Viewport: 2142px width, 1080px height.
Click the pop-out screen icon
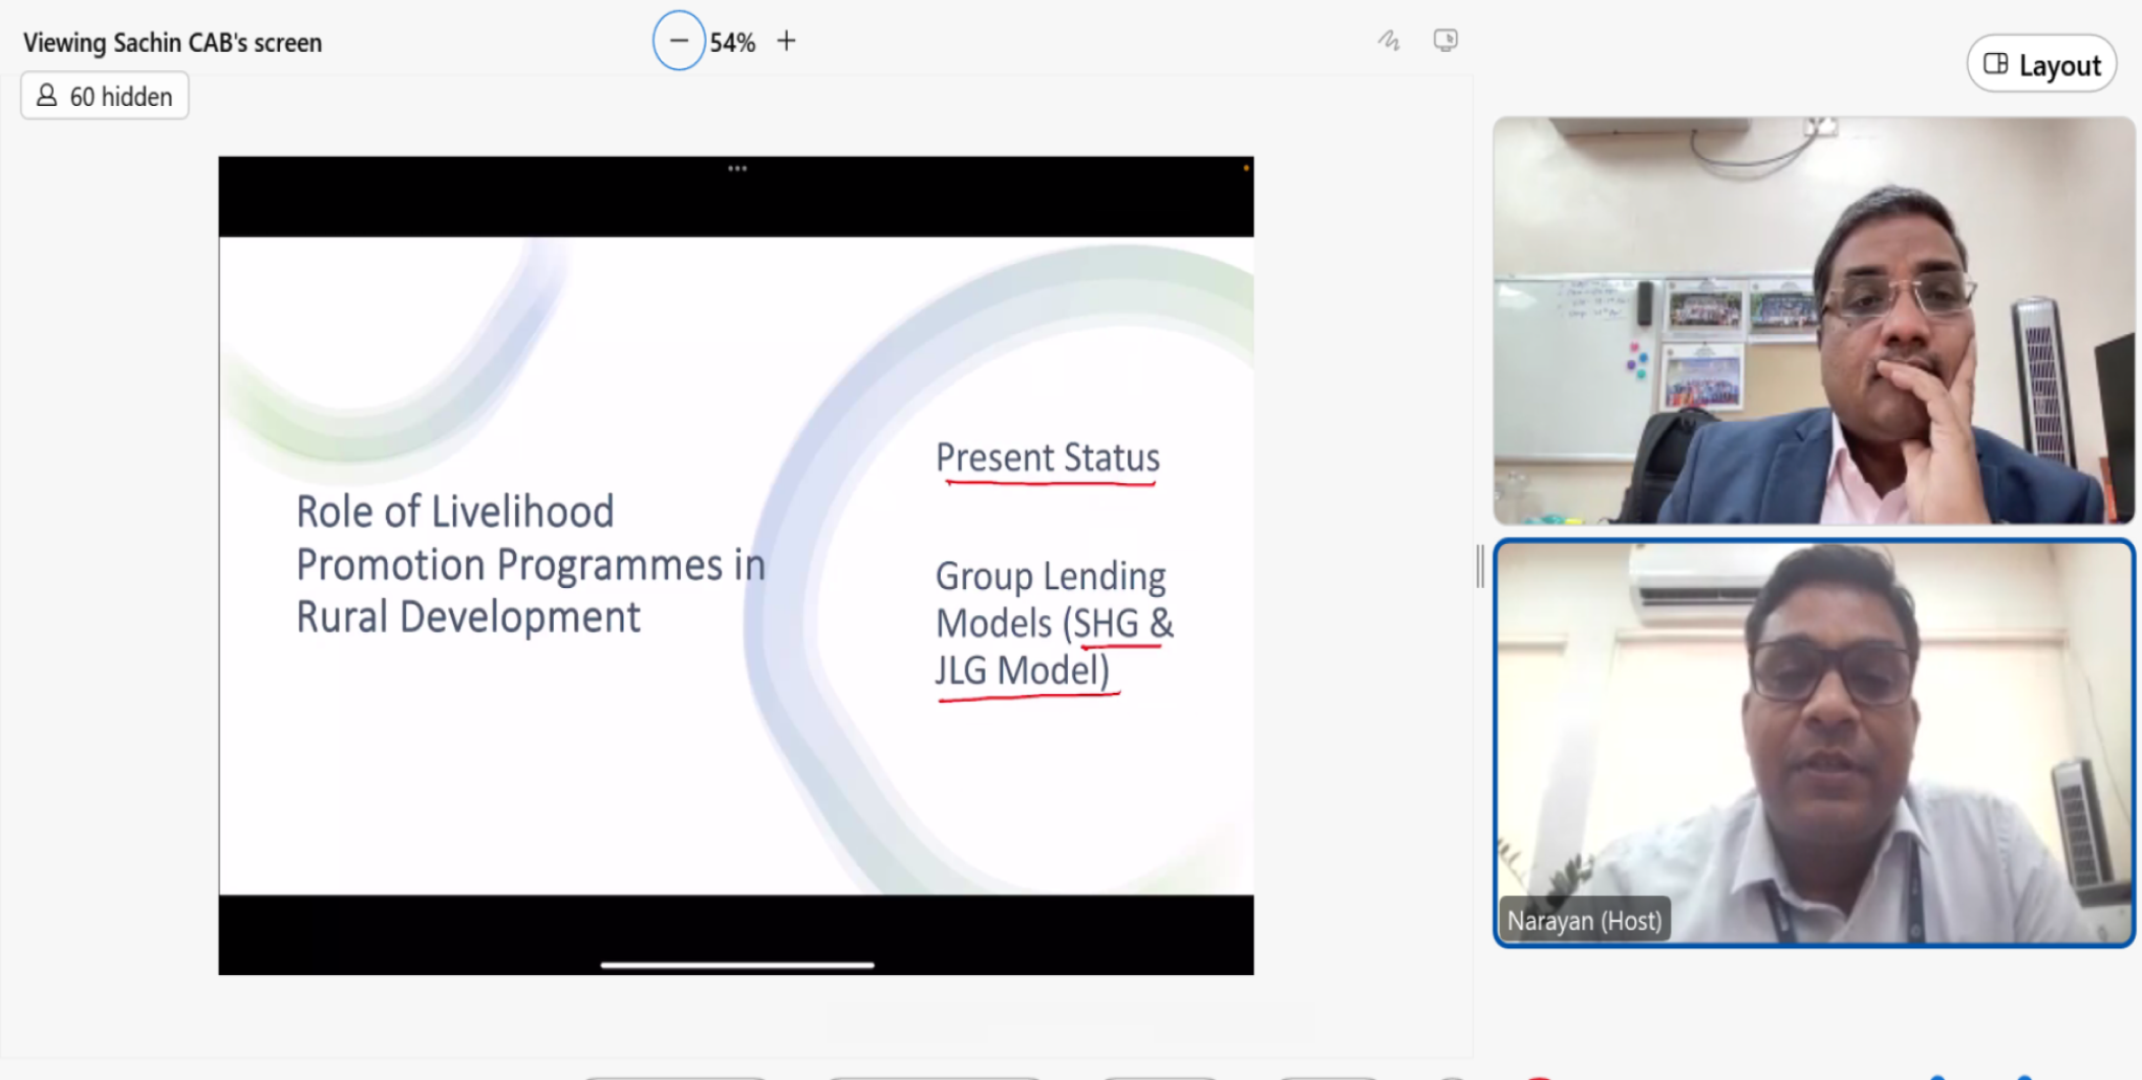pos(1445,41)
